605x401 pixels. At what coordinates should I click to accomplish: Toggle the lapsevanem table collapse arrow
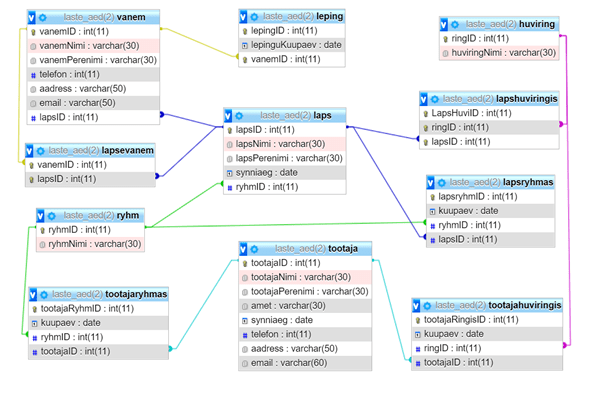click(x=32, y=150)
